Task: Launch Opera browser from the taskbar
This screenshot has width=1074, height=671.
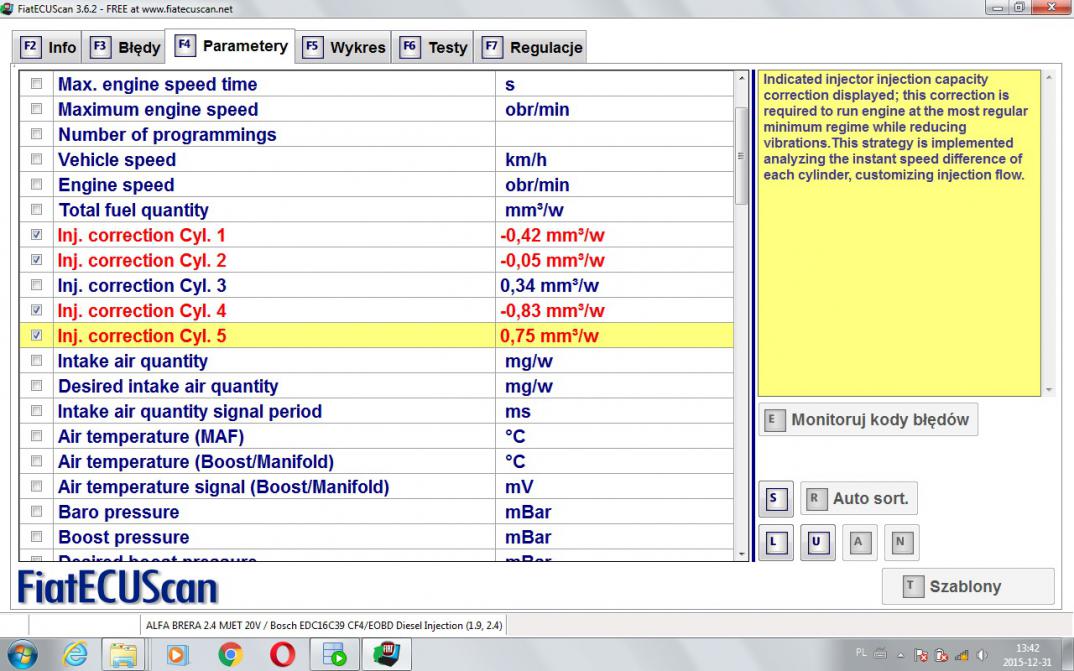Action: click(283, 655)
